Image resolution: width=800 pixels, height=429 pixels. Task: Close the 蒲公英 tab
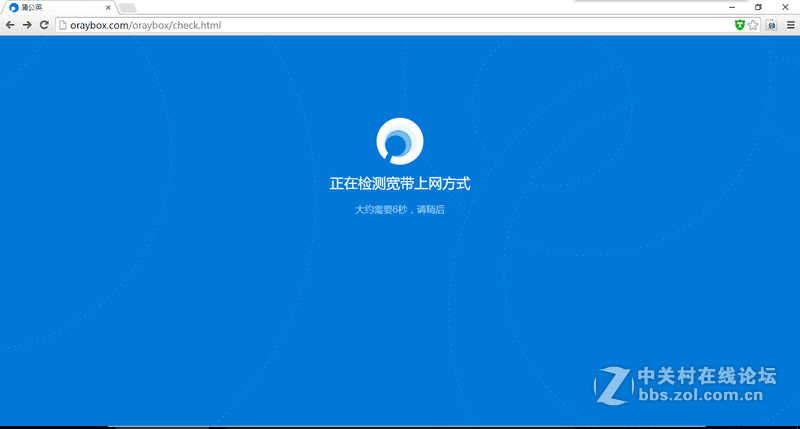108,8
